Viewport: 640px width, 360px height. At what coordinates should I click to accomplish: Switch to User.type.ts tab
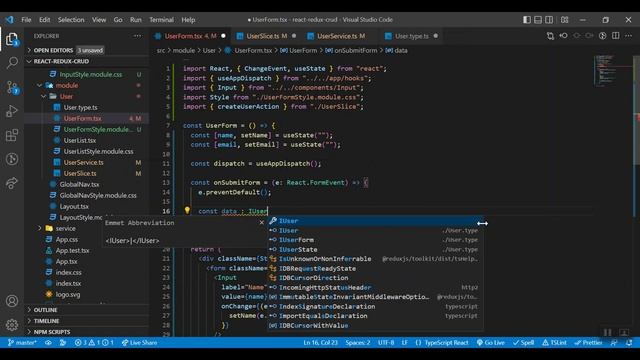click(411, 36)
